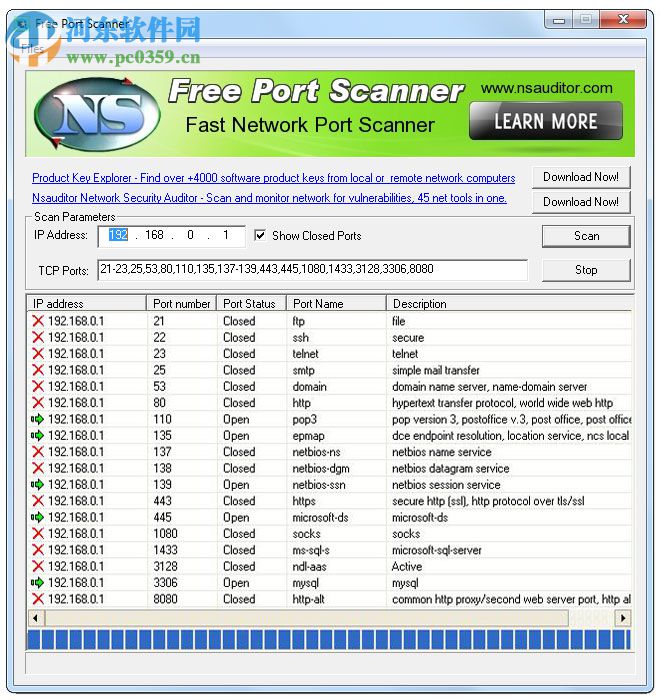Viewport: 660px width, 700px height.
Task: Sort by the Description column header
Action: [509, 304]
